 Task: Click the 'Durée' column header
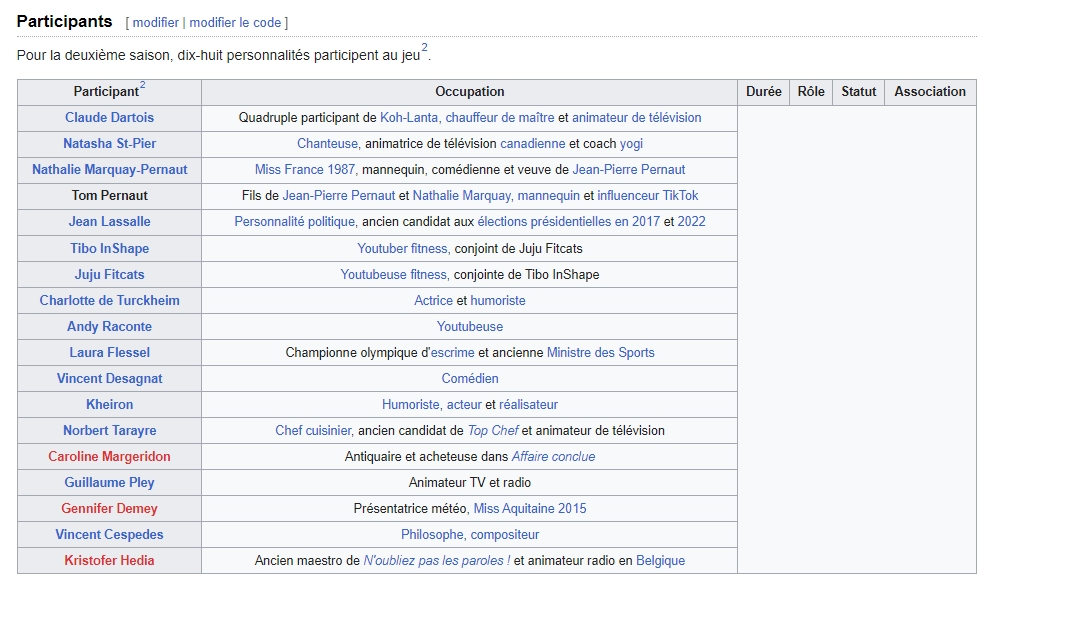[763, 92]
